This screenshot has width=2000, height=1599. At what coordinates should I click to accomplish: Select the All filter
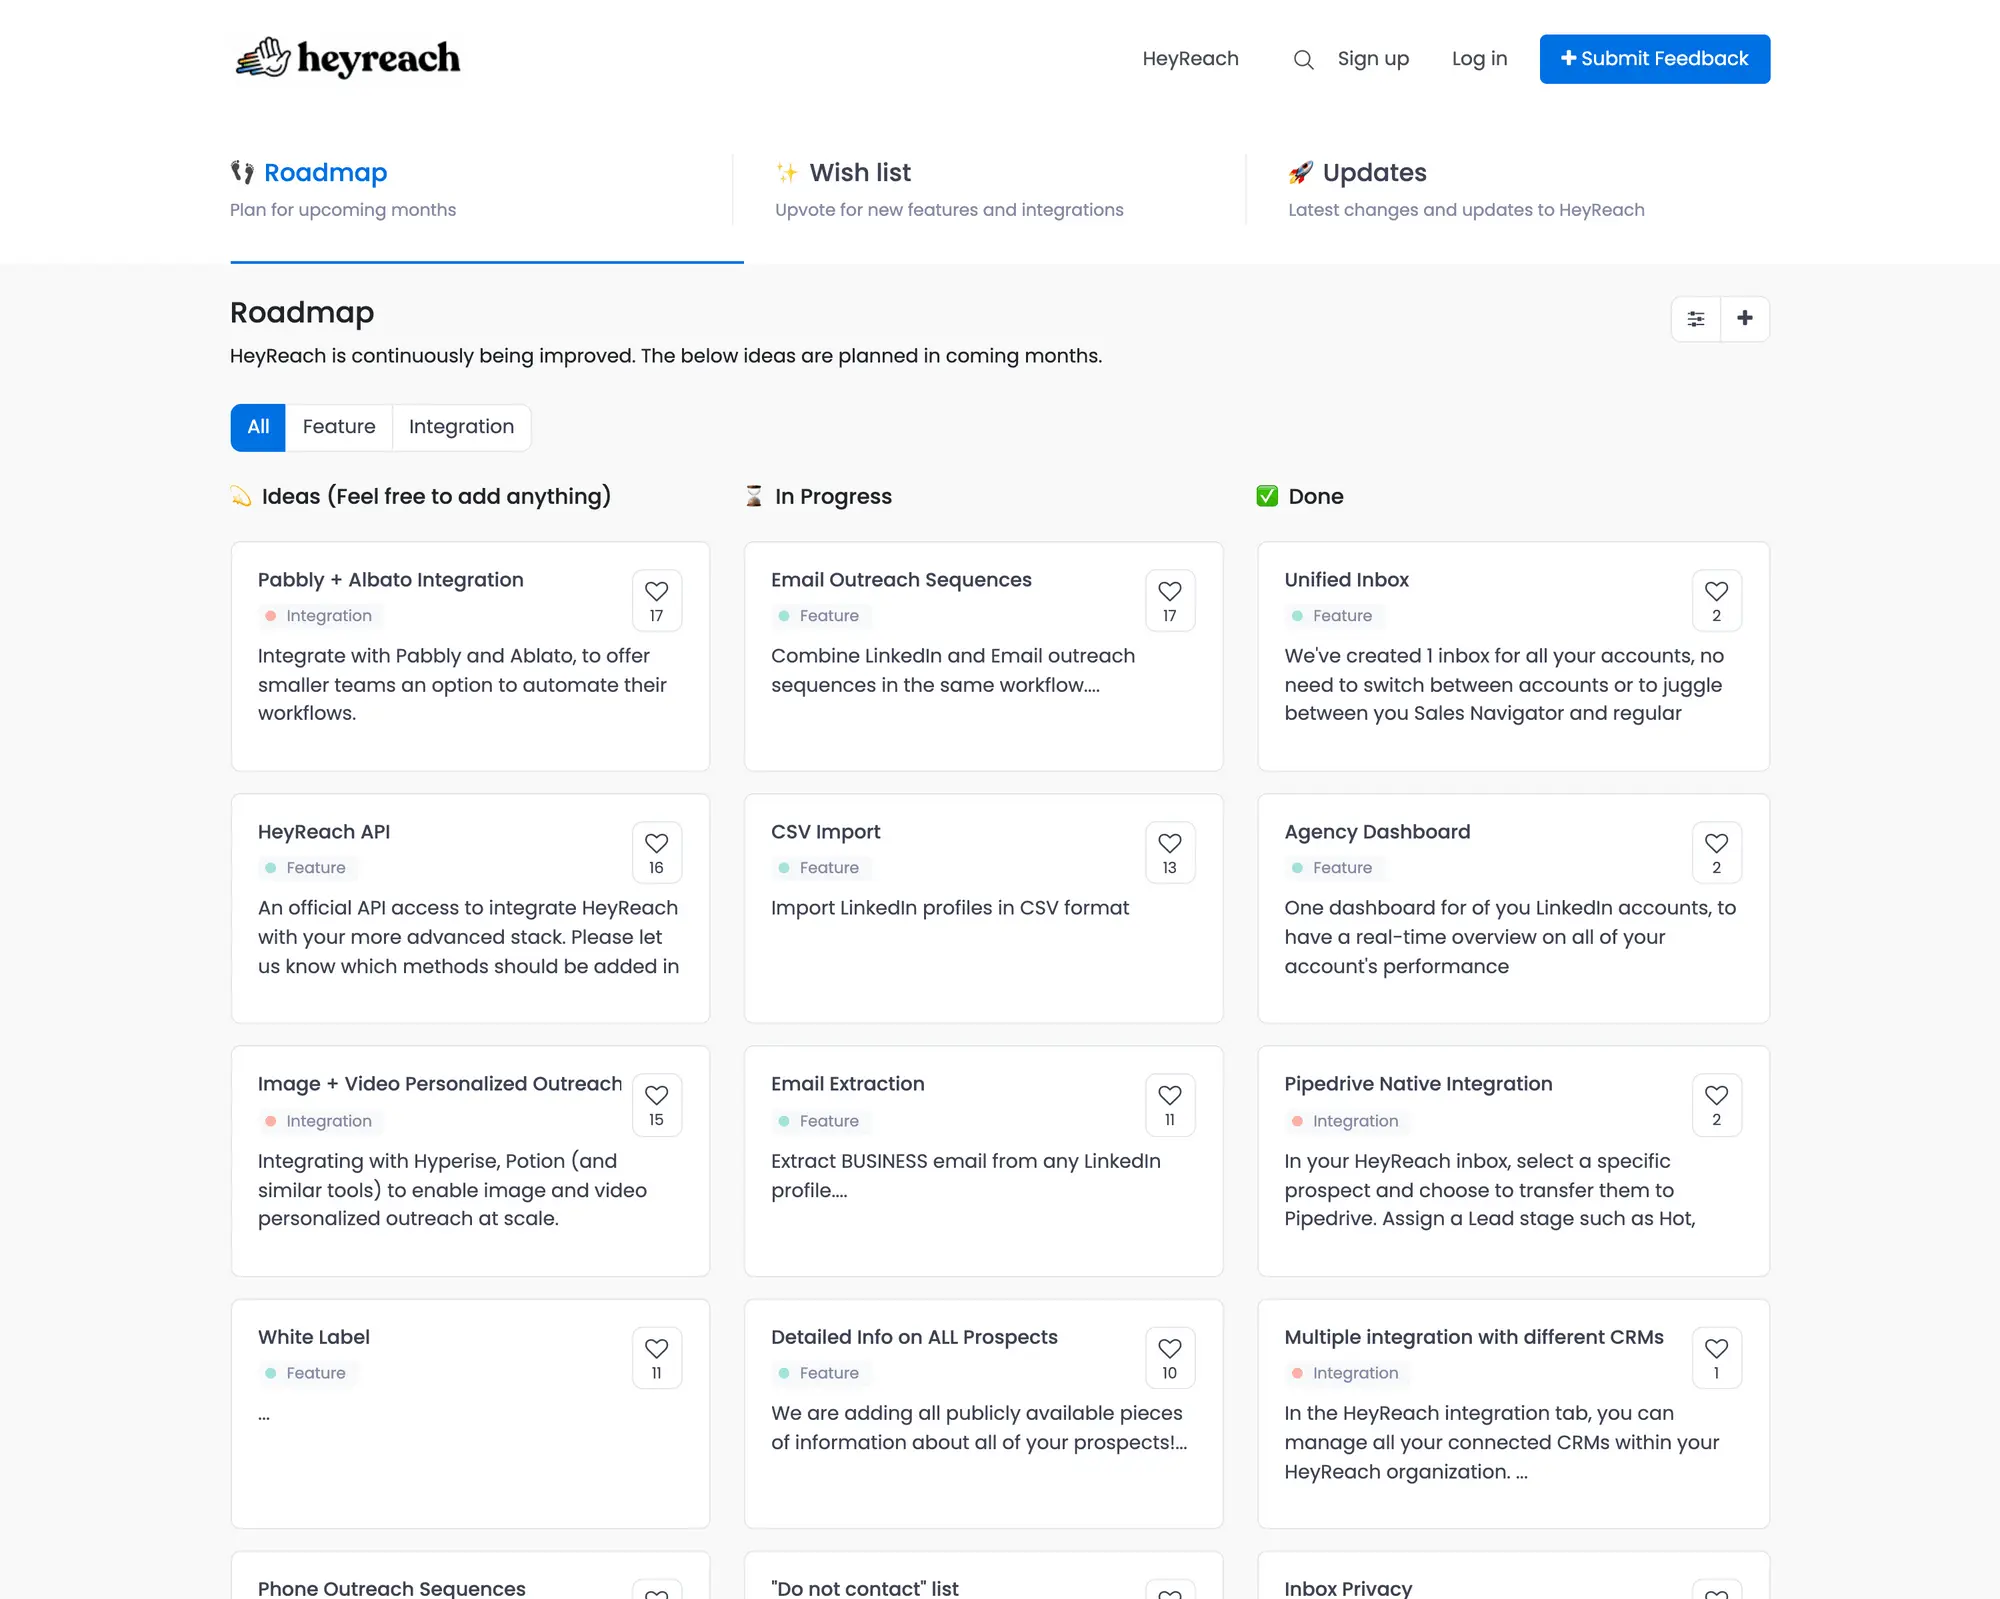tap(257, 427)
